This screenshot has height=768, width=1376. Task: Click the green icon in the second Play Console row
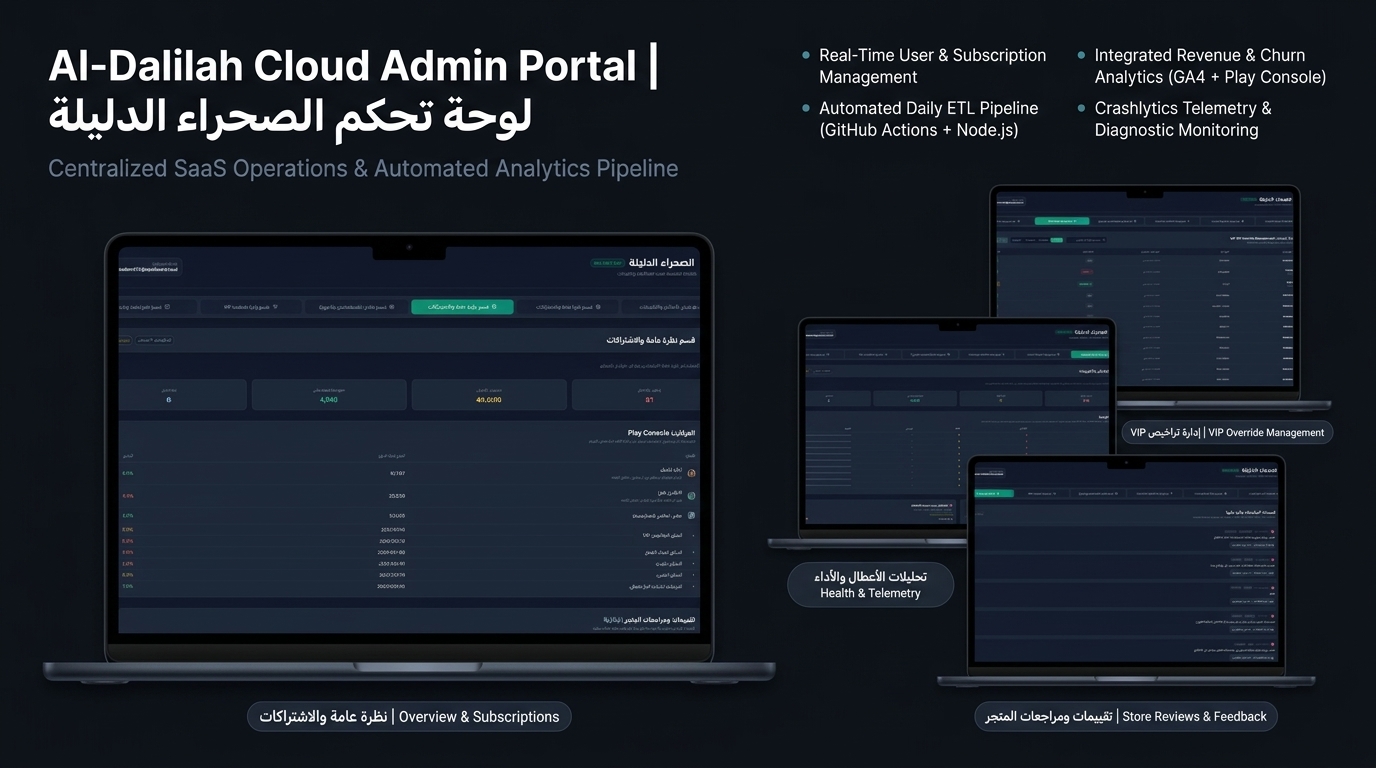pyautogui.click(x=692, y=495)
